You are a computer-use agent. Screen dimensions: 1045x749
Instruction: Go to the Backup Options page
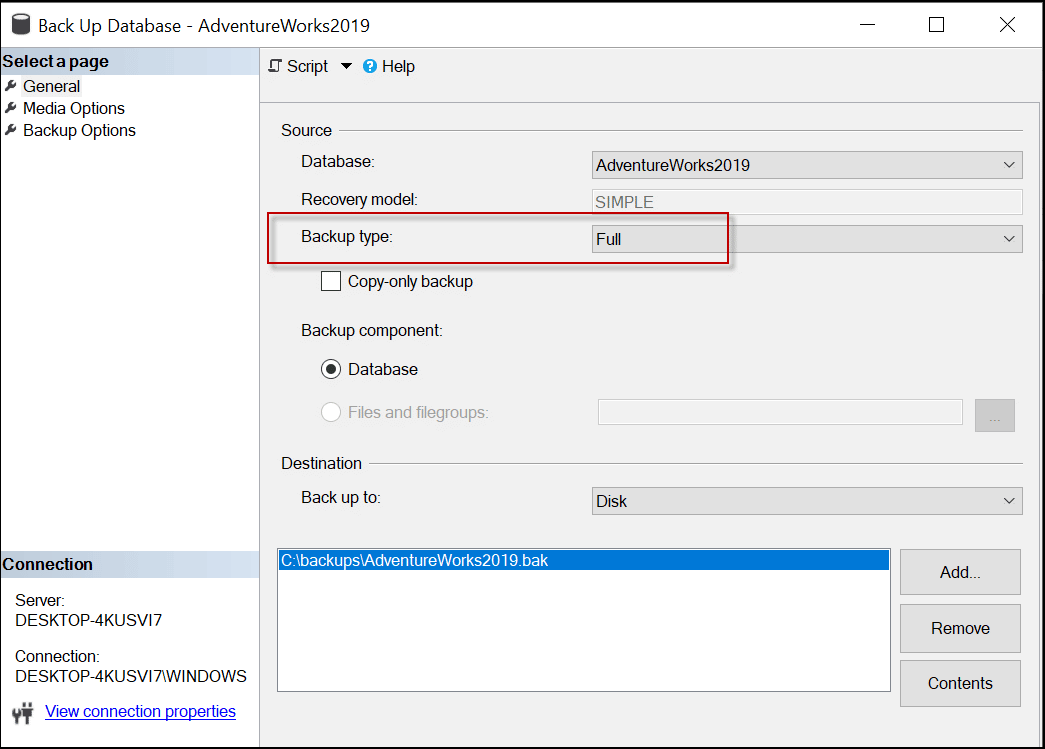point(79,130)
